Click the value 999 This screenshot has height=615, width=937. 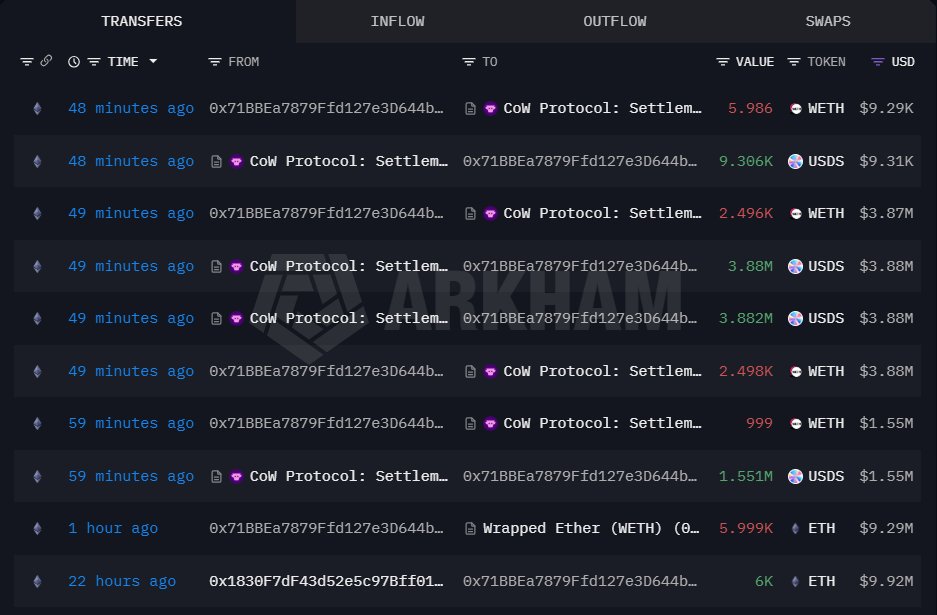[759, 424]
